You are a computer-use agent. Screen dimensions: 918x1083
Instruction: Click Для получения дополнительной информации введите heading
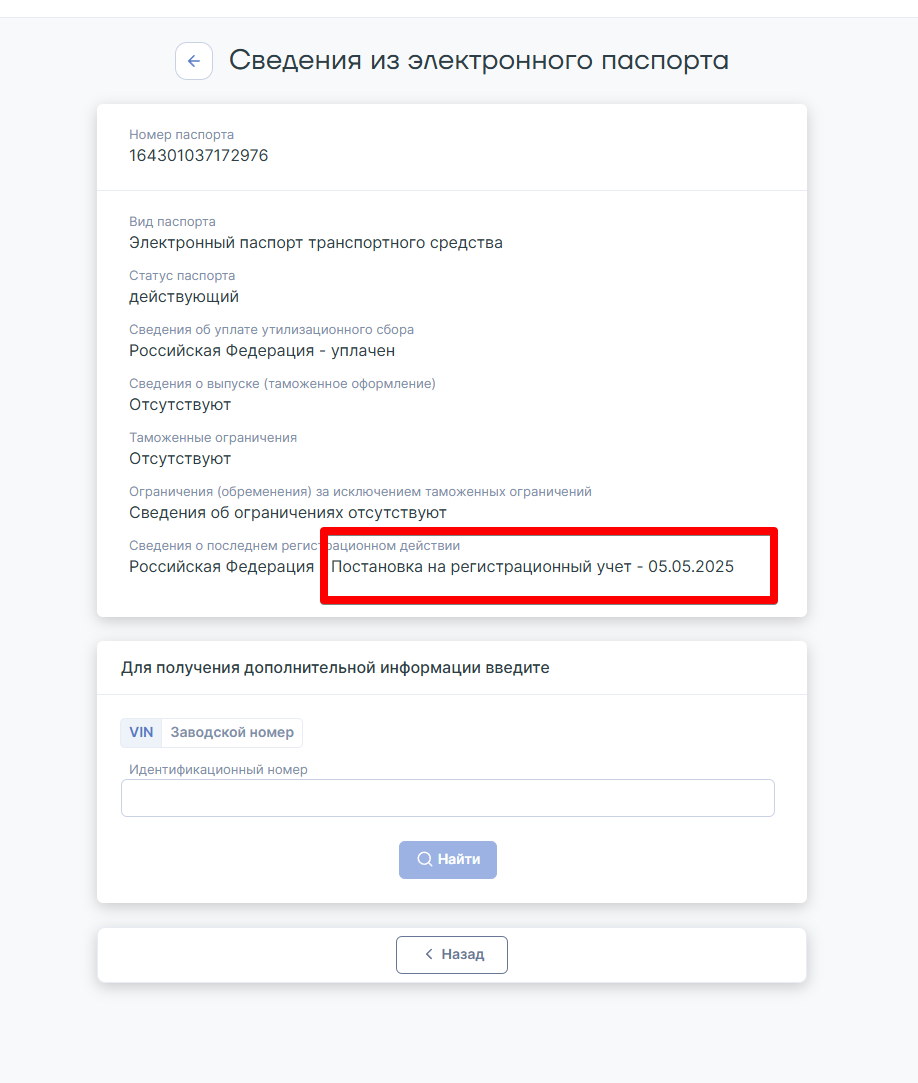click(335, 668)
